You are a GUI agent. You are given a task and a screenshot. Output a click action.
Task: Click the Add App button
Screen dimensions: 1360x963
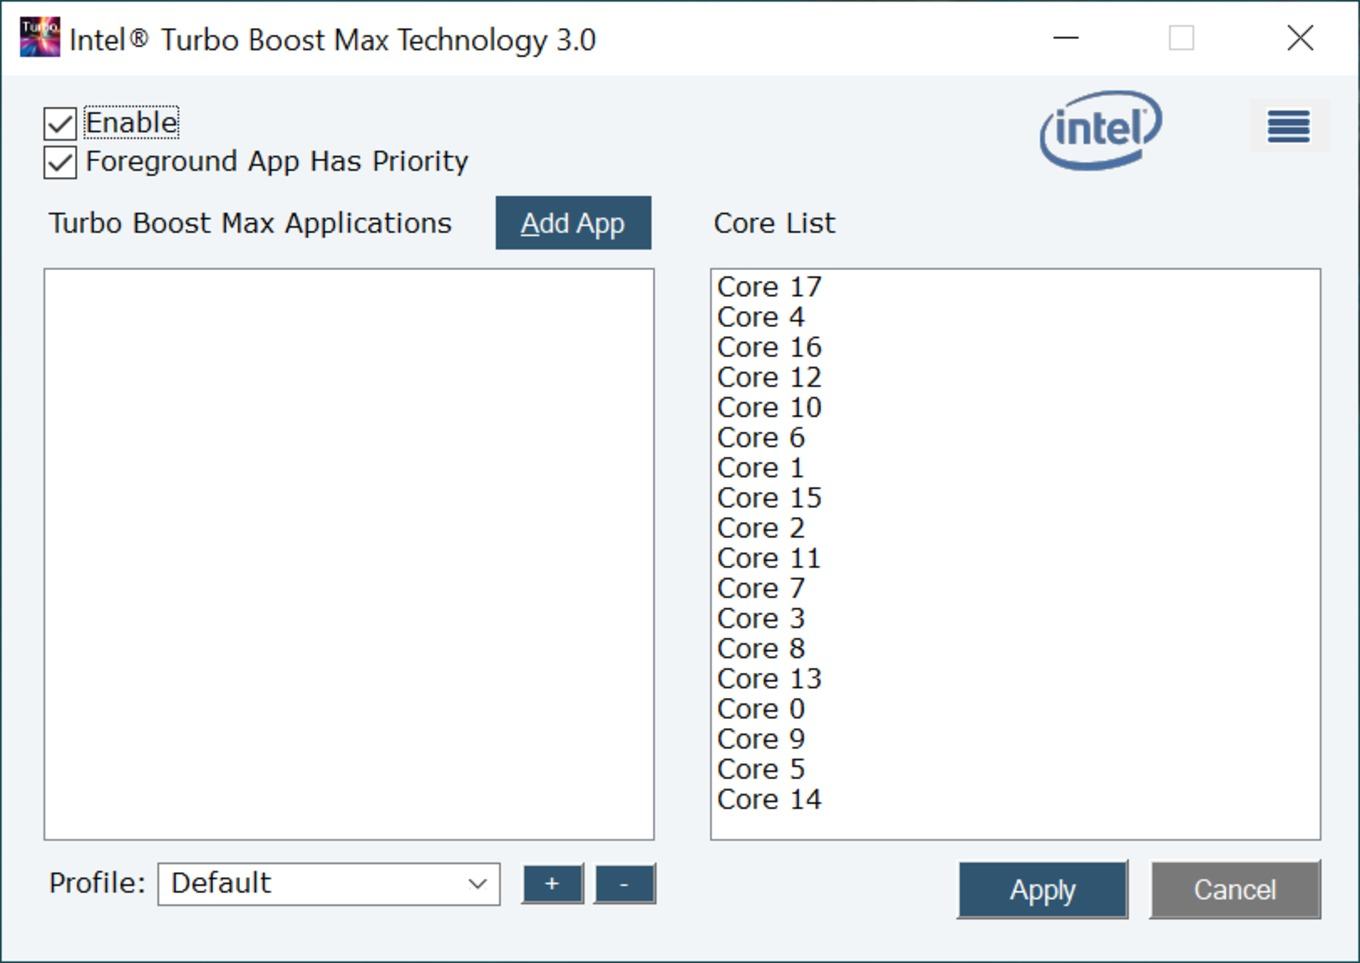(573, 223)
